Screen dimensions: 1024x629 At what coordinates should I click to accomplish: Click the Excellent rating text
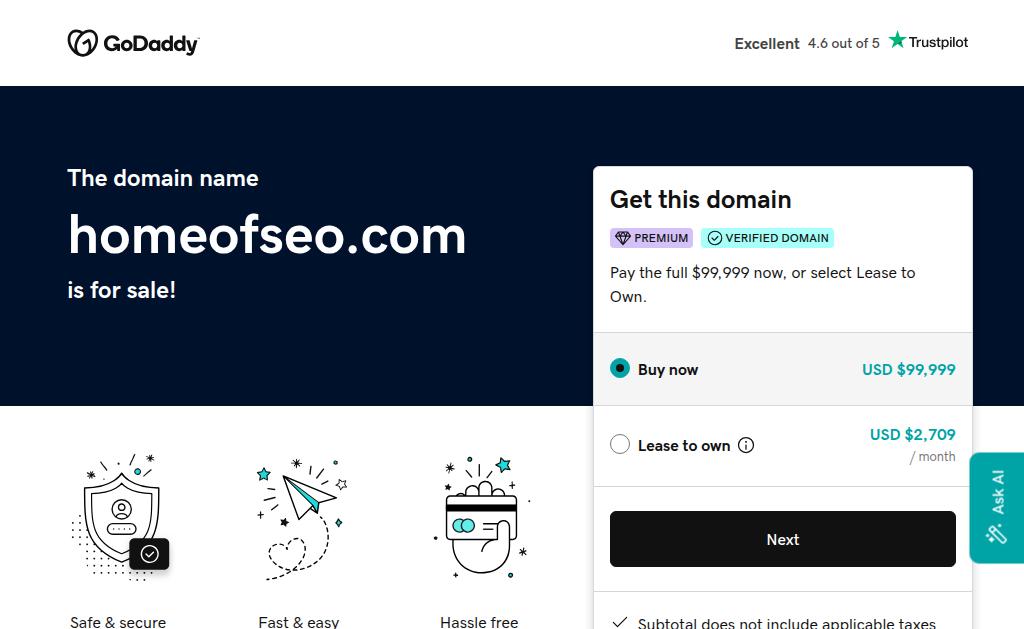tap(767, 44)
